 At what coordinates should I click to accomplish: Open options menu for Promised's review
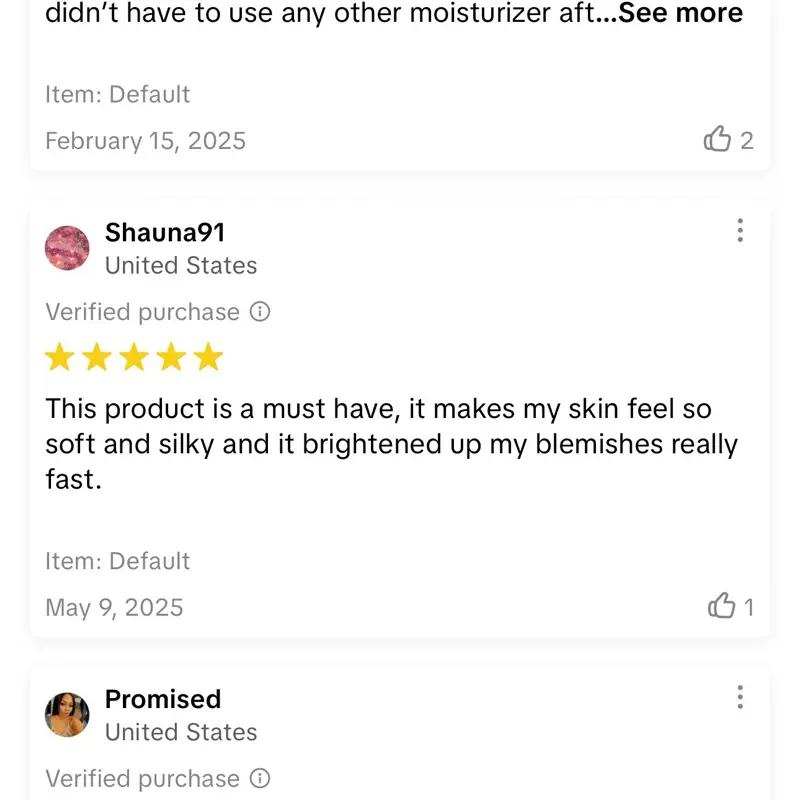740,697
